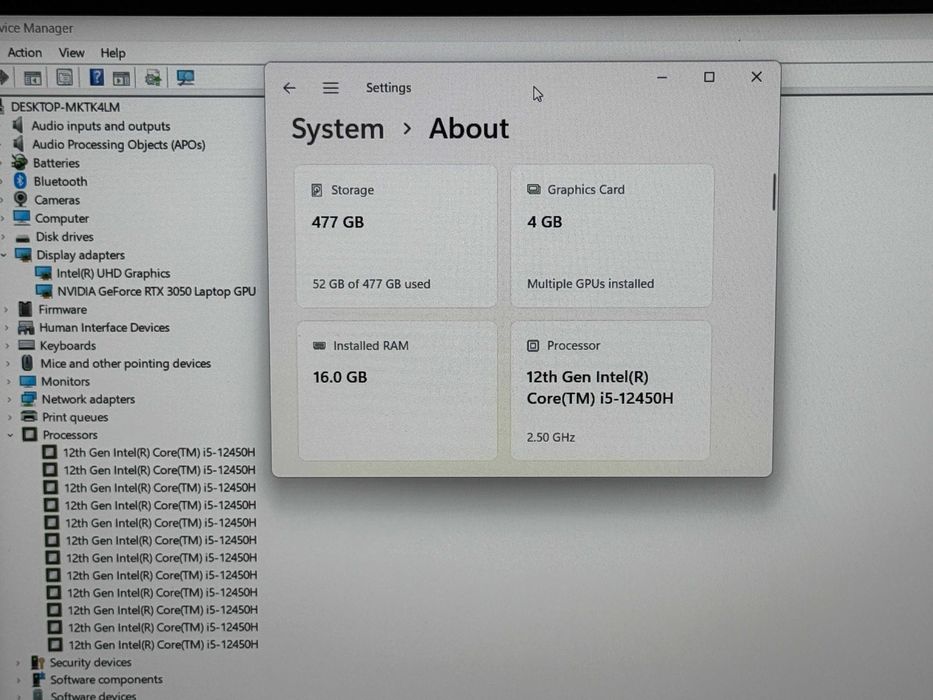Image resolution: width=933 pixels, height=700 pixels.
Task: Click the Show/Hide console tree toolbar icon
Action: coord(32,77)
